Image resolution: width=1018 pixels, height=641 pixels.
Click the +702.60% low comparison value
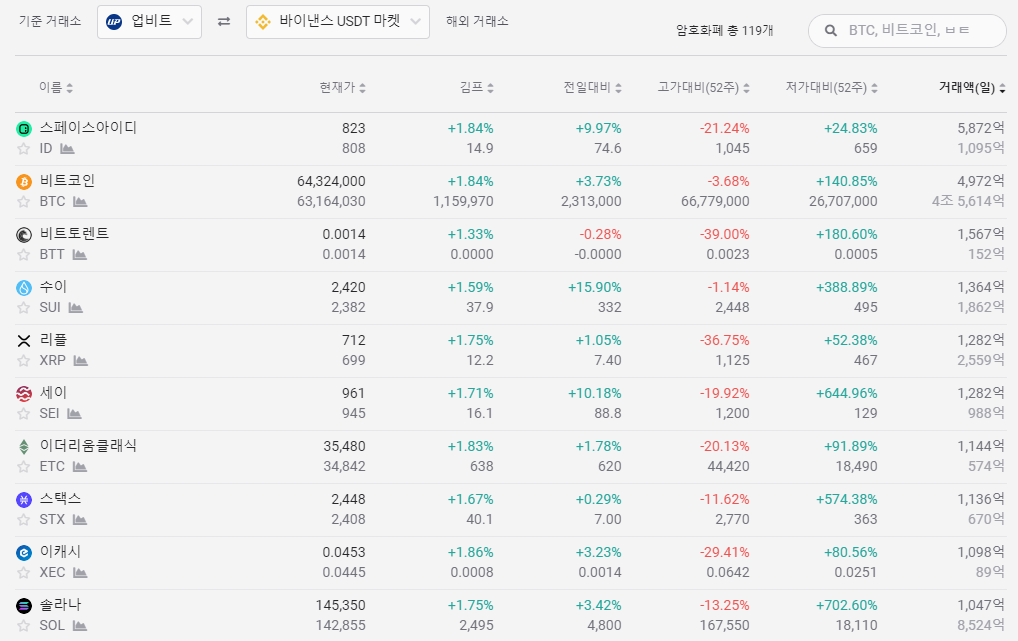(847, 605)
